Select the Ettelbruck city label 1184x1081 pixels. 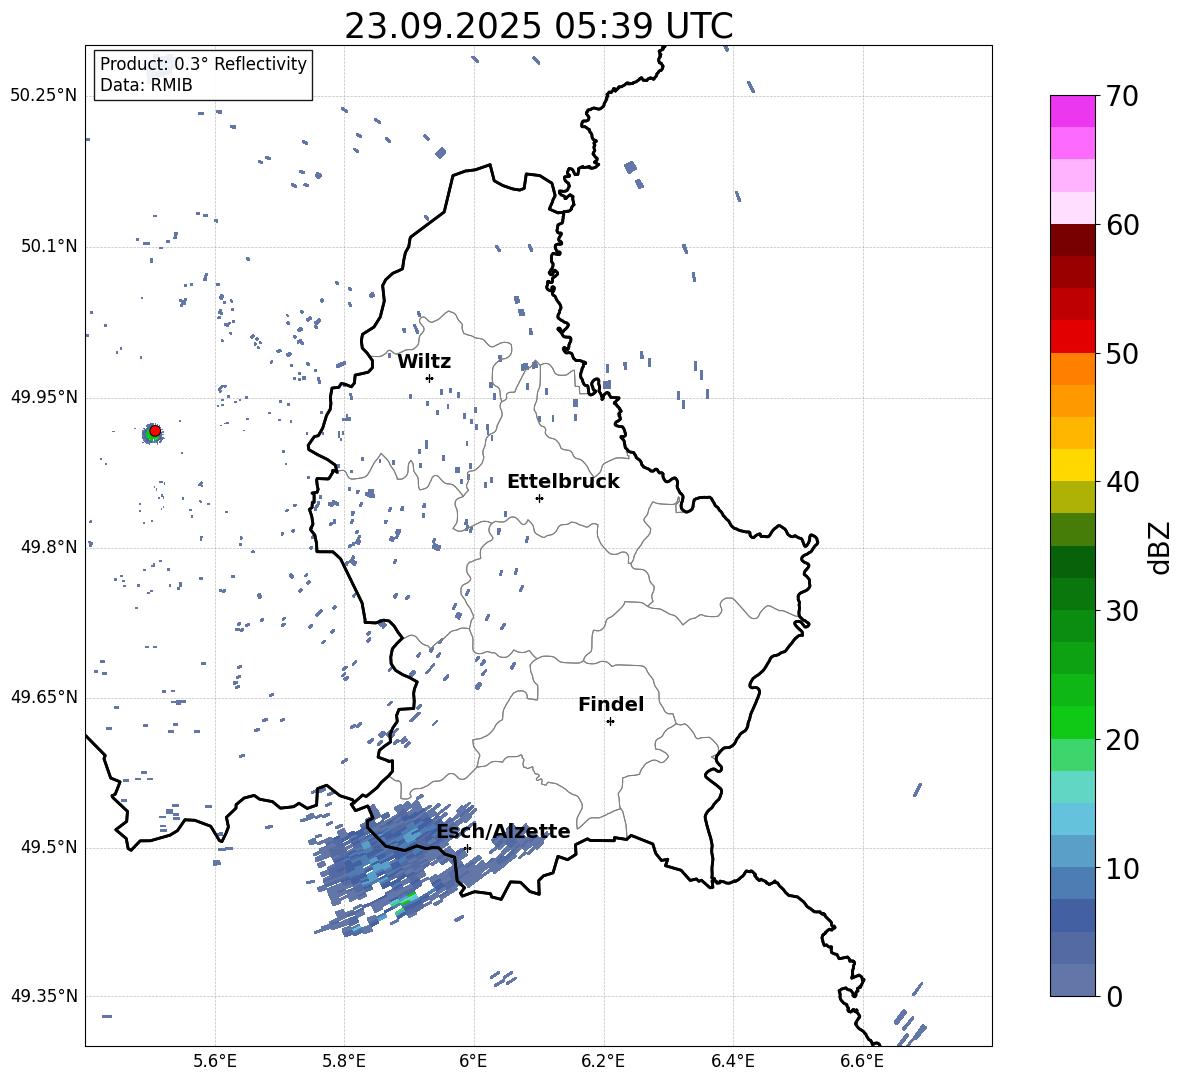[x=563, y=482]
